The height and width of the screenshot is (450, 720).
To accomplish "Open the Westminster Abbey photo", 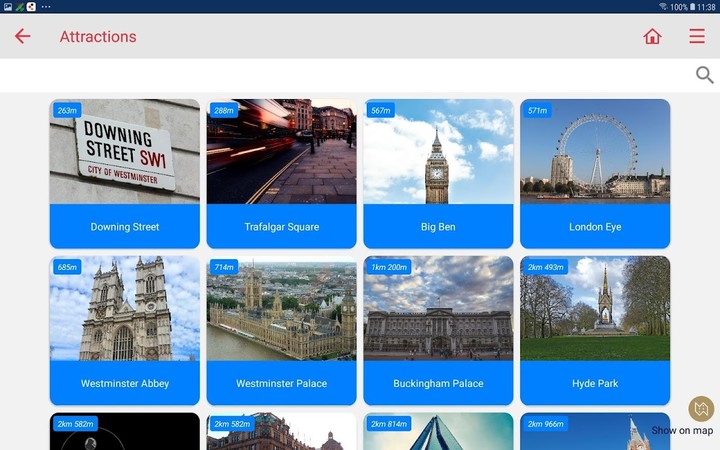I will click(x=124, y=308).
